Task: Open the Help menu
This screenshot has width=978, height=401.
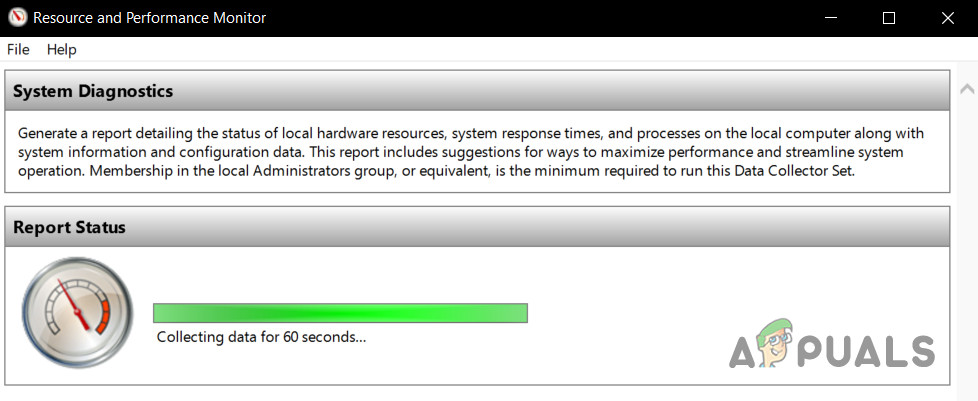Action: coord(61,49)
